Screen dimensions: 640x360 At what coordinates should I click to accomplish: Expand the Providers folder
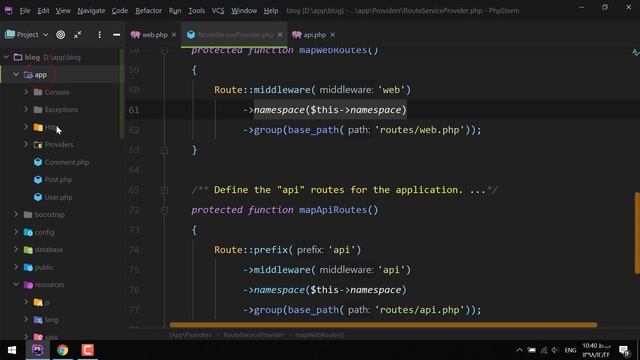click(26, 144)
